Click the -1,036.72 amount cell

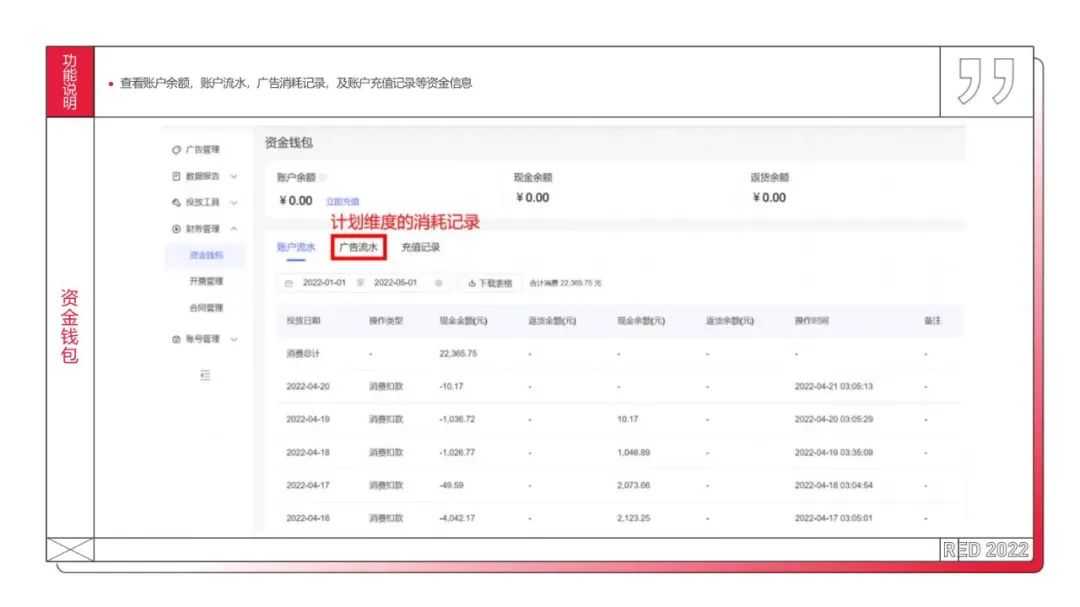457,419
